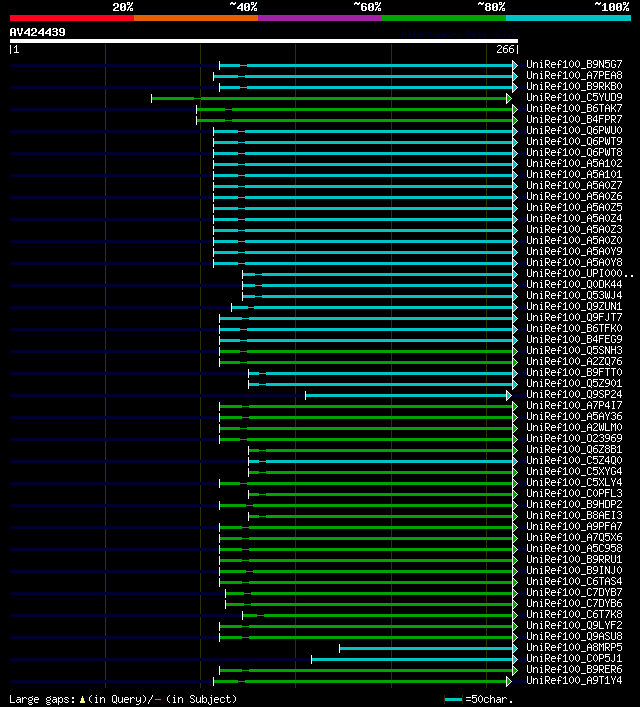Select the UniRef100_A5A101 label
The width and height of the screenshot is (640, 707).
[574, 174]
